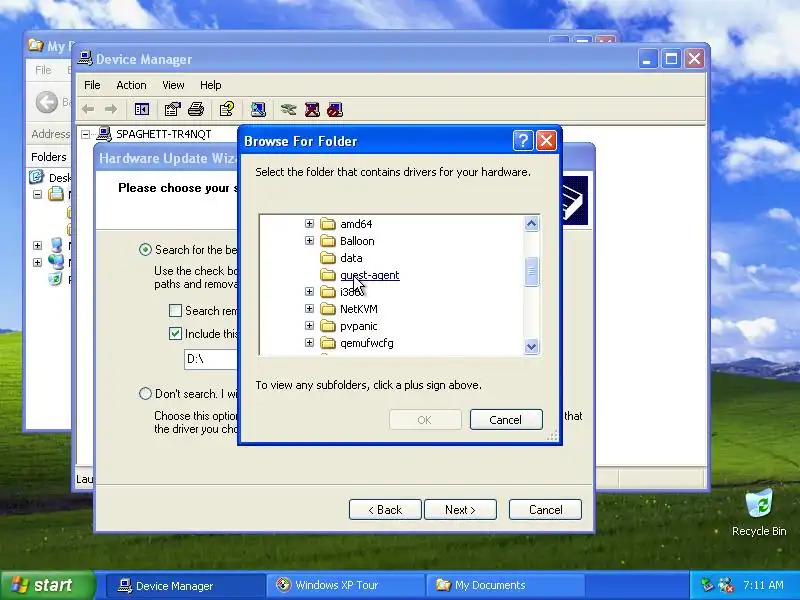Click Next in Hardware Update Wizard
800x600 pixels.
pyautogui.click(x=460, y=510)
